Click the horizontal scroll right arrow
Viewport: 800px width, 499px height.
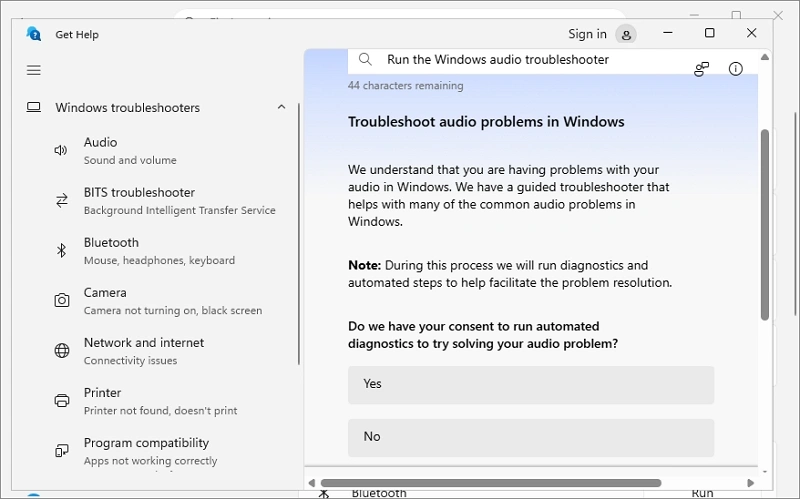750,483
